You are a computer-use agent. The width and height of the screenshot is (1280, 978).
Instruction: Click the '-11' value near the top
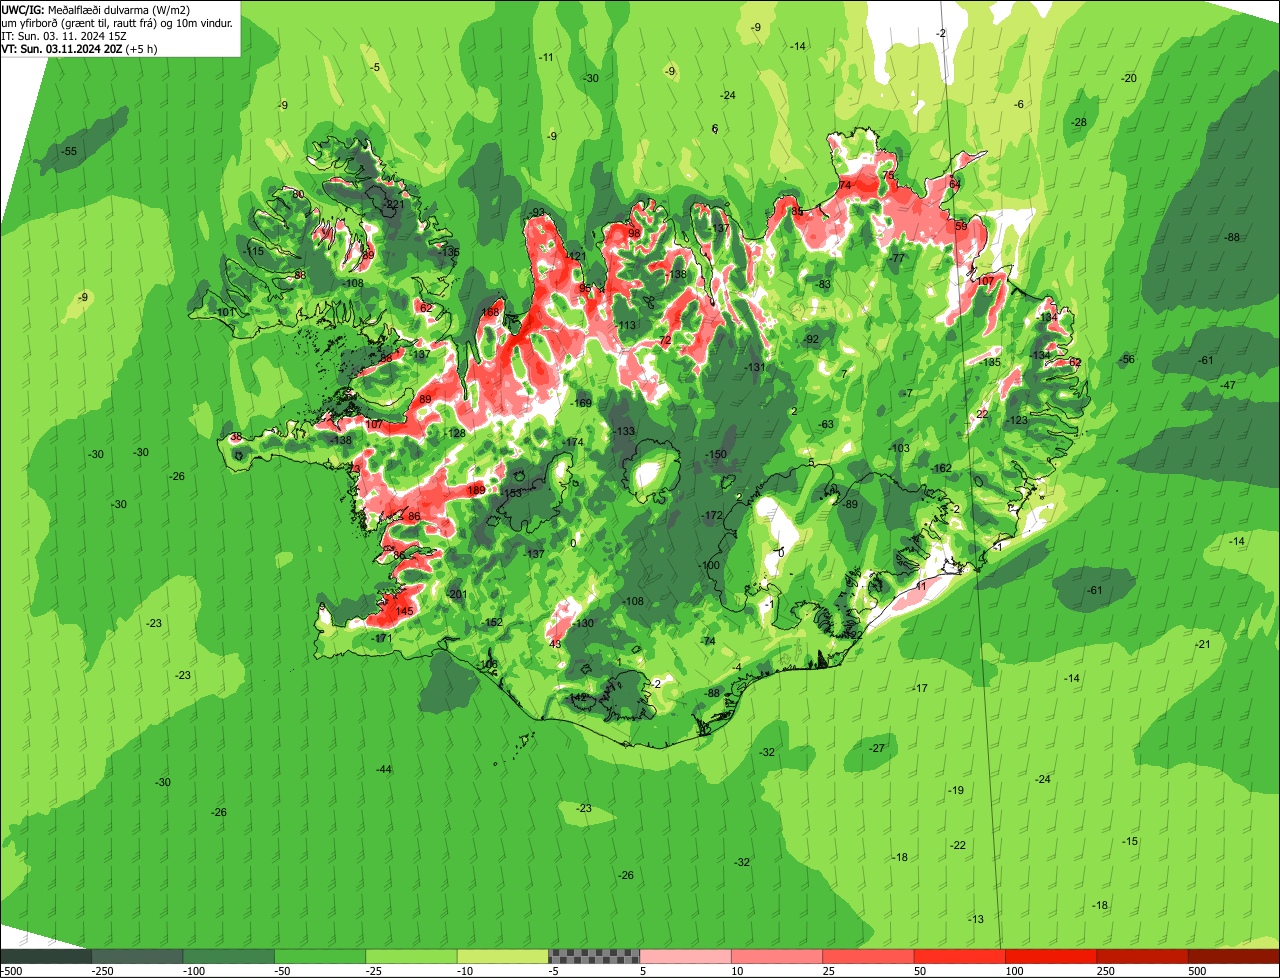point(545,57)
